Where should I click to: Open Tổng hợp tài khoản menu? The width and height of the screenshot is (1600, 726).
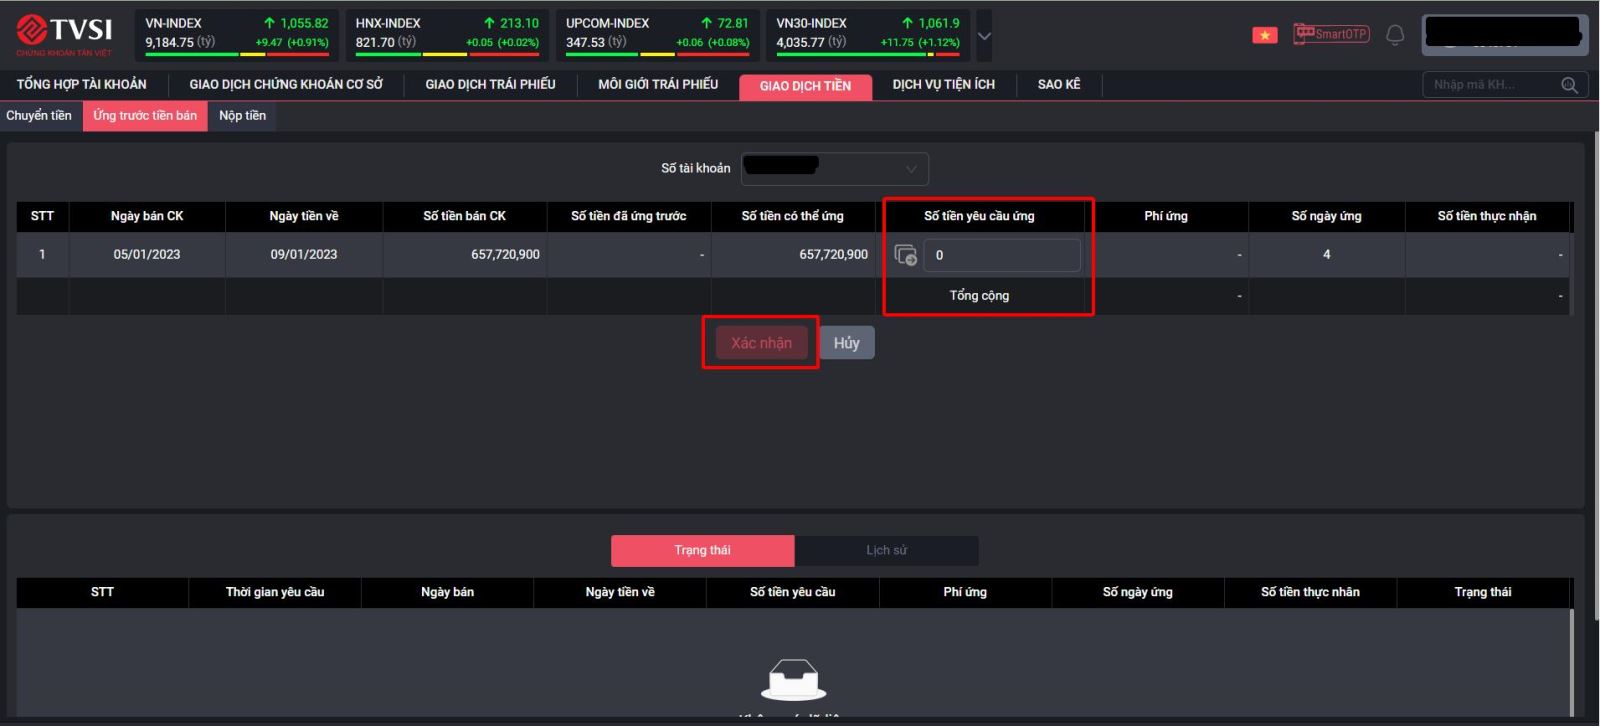click(81, 85)
